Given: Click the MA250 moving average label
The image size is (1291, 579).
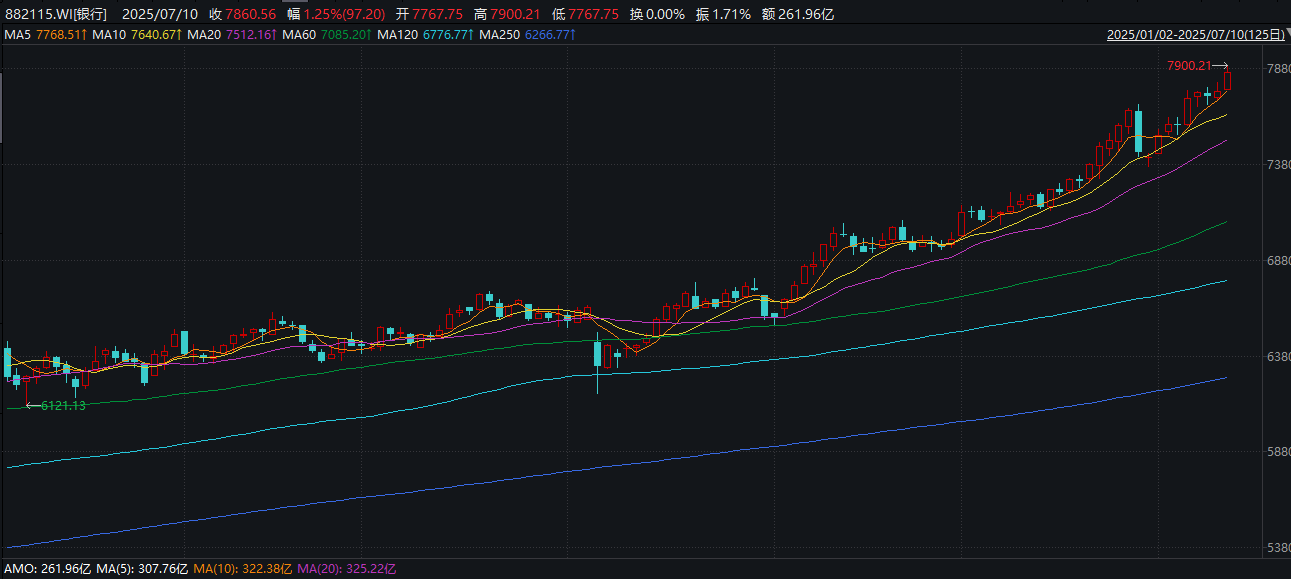Looking at the screenshot, I should coord(498,35).
